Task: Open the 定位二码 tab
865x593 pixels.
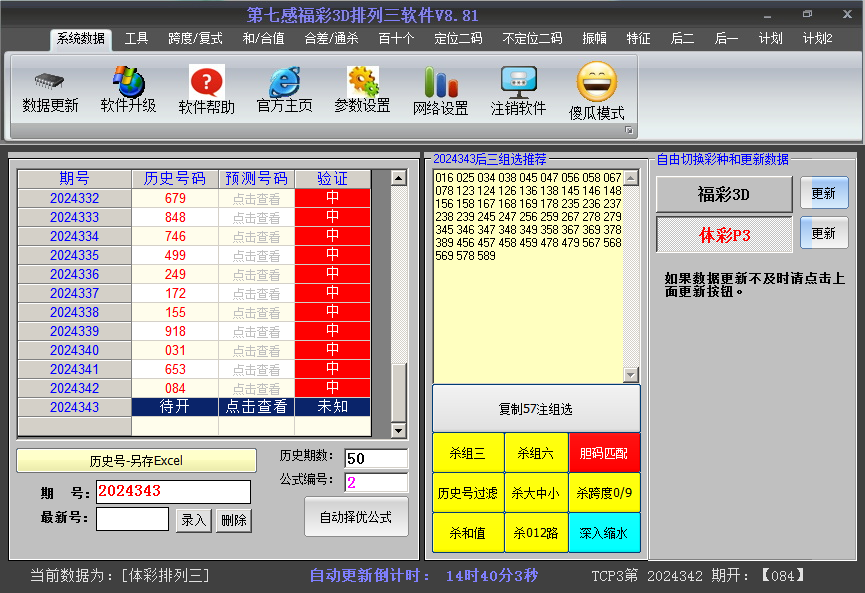Action: pyautogui.click(x=458, y=39)
